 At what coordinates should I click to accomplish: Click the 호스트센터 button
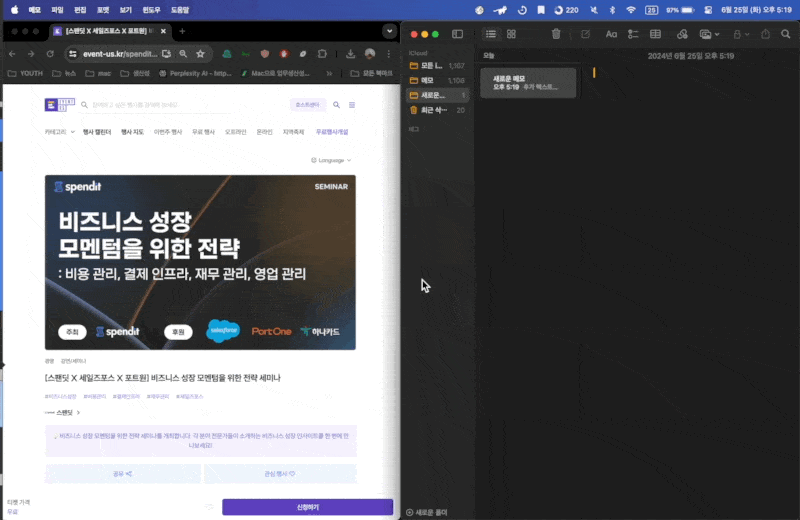point(307,104)
